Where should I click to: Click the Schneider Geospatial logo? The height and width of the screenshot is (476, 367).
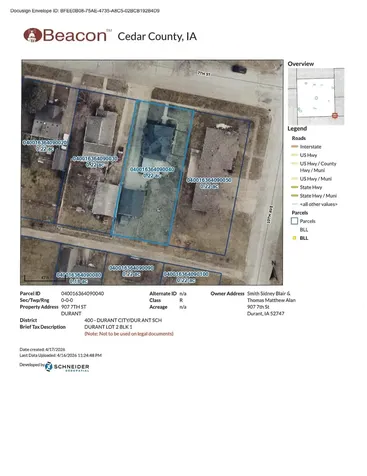point(67,367)
